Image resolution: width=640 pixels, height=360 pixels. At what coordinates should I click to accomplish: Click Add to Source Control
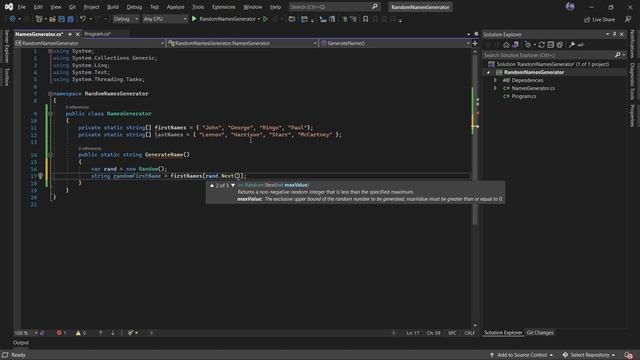coord(522,355)
